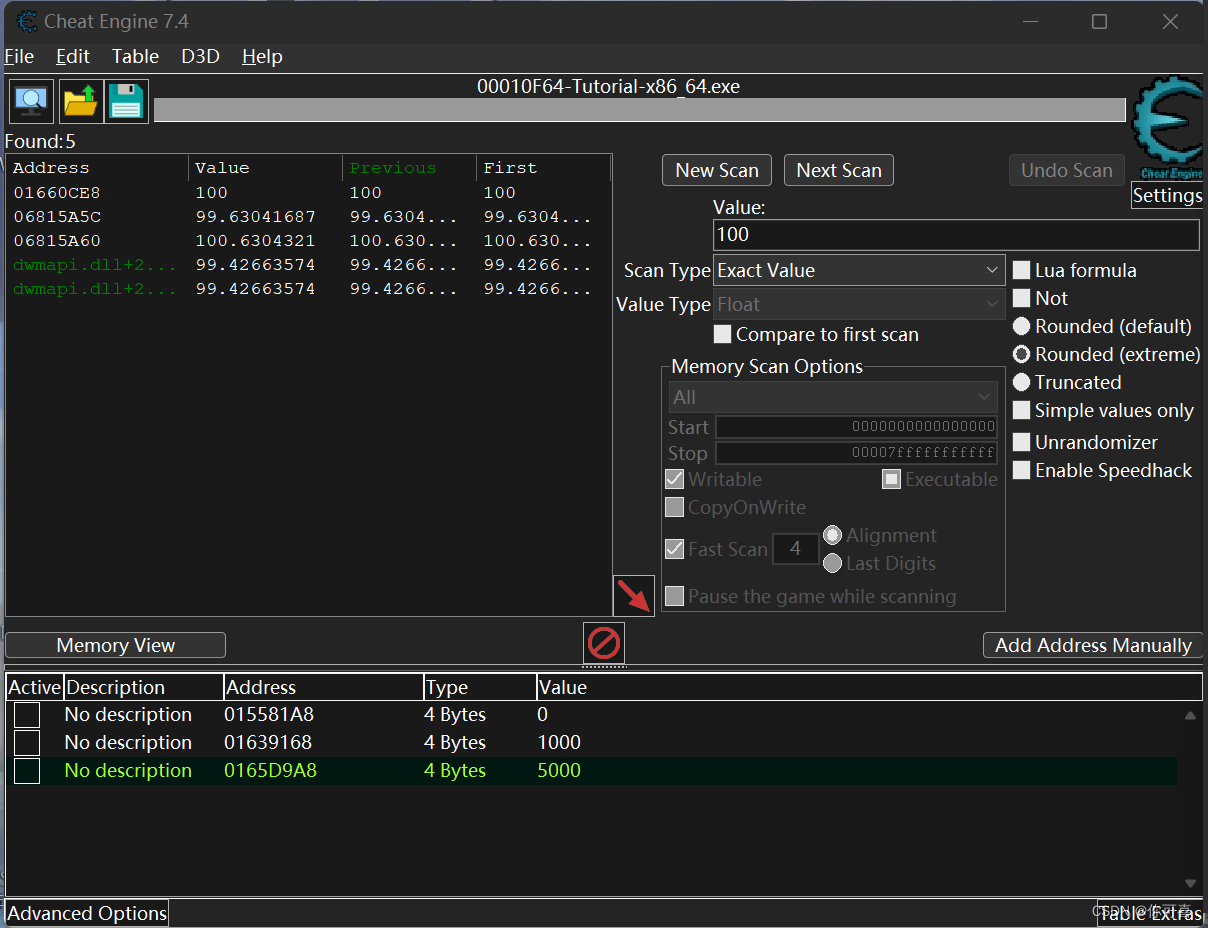Viewport: 1208px width, 928px height.
Task: Open the File menu
Action: pos(19,57)
